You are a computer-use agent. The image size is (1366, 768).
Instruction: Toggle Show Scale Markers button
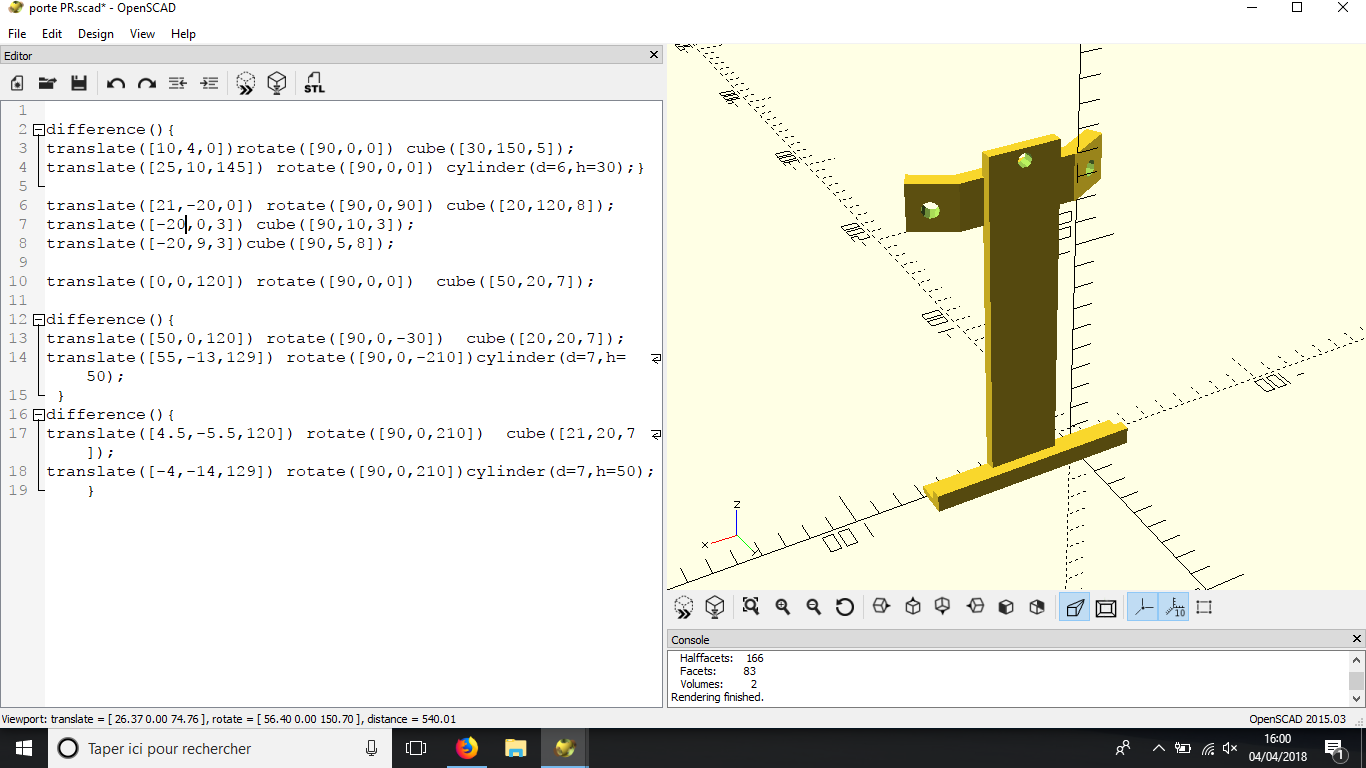pyautogui.click(x=1174, y=607)
